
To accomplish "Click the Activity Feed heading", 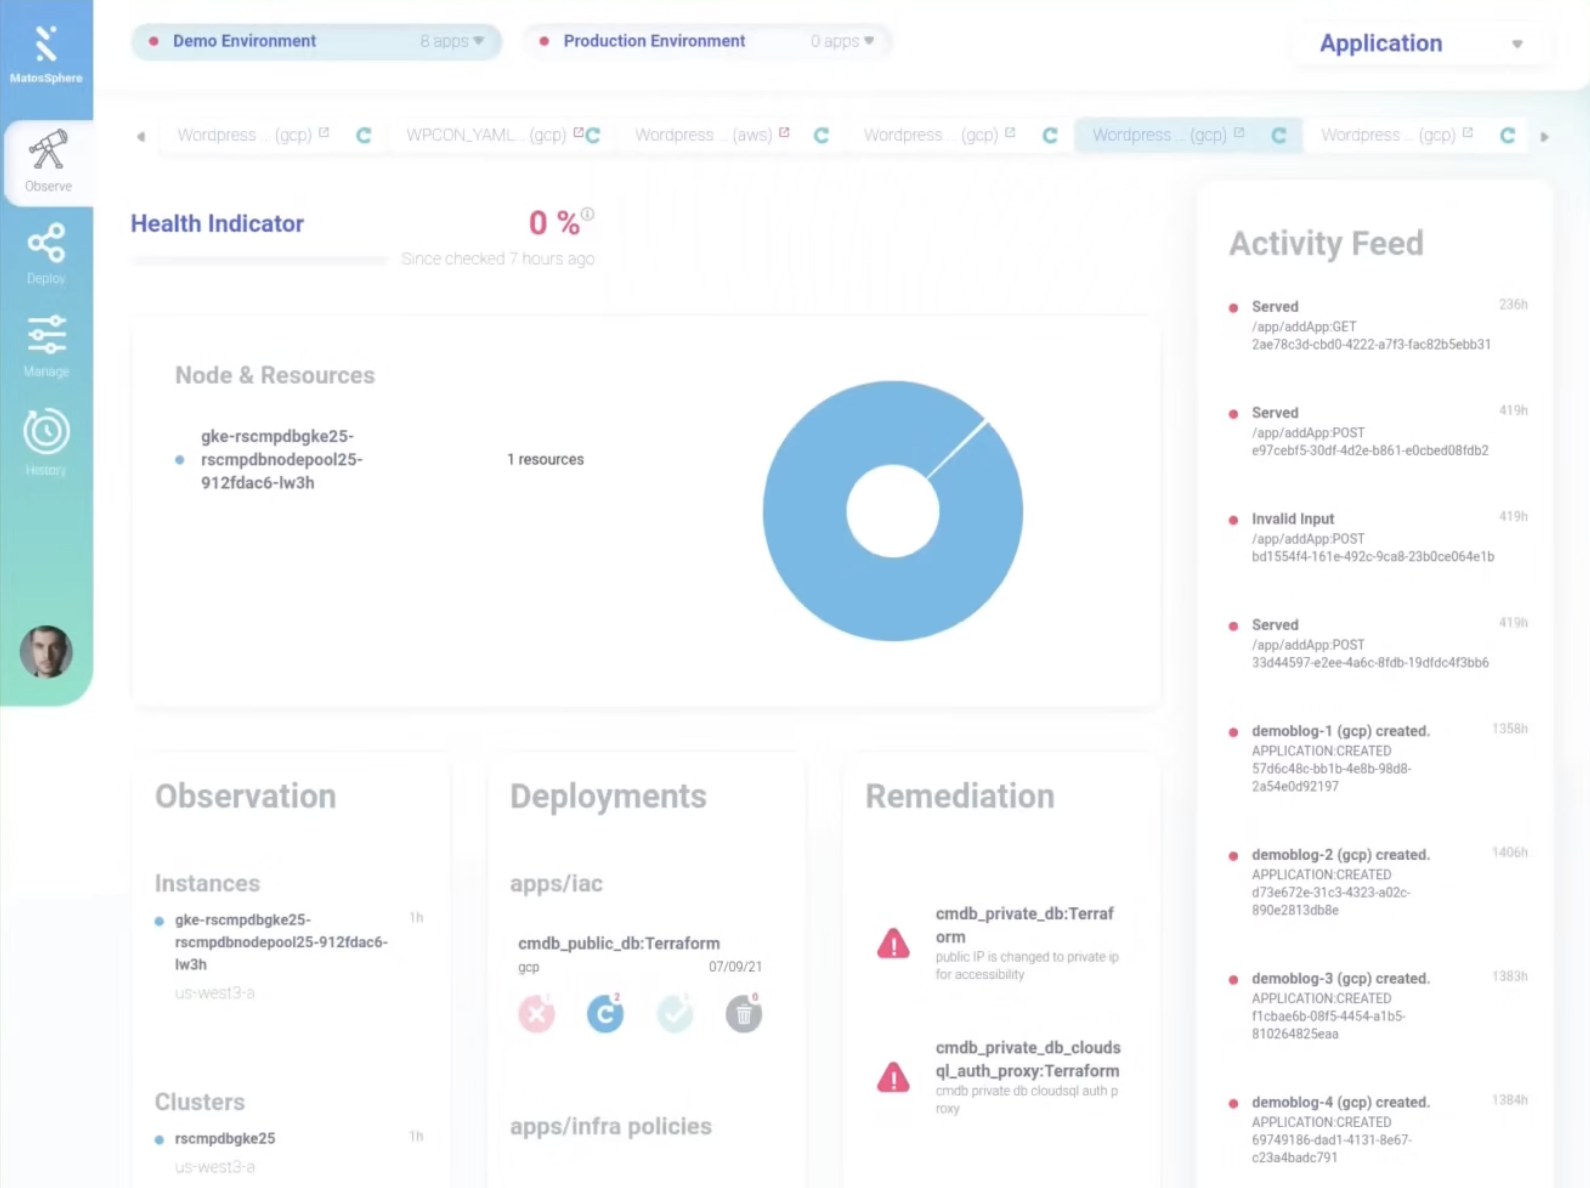I will (x=1326, y=243).
